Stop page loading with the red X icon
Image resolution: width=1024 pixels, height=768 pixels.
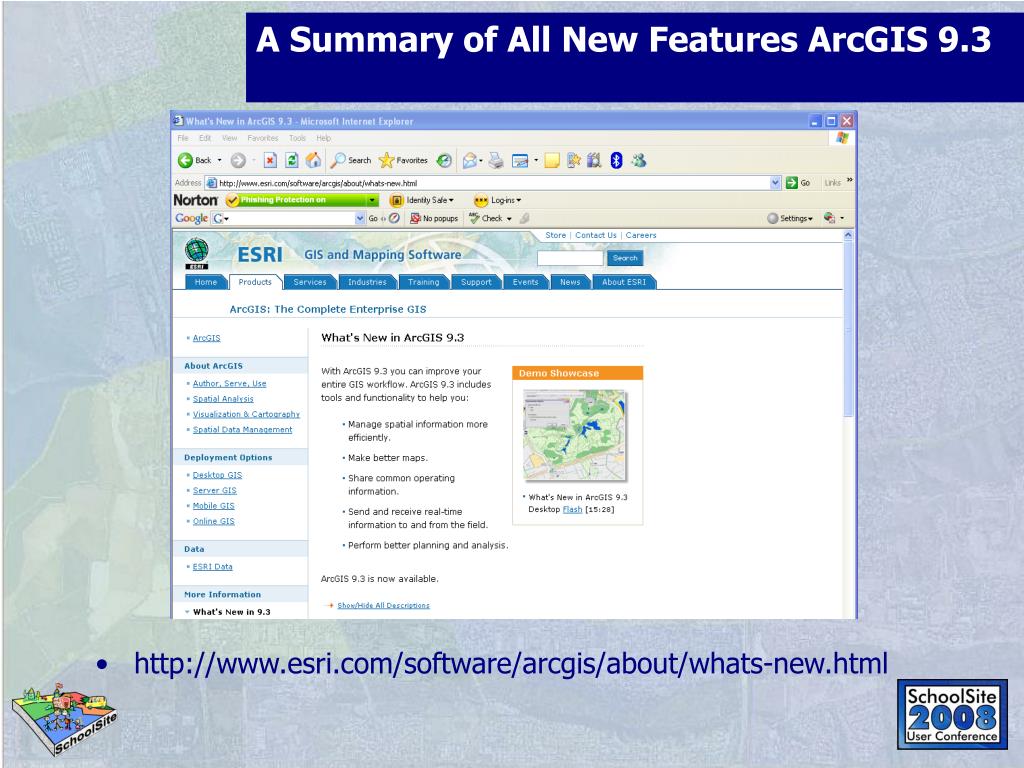[x=270, y=160]
